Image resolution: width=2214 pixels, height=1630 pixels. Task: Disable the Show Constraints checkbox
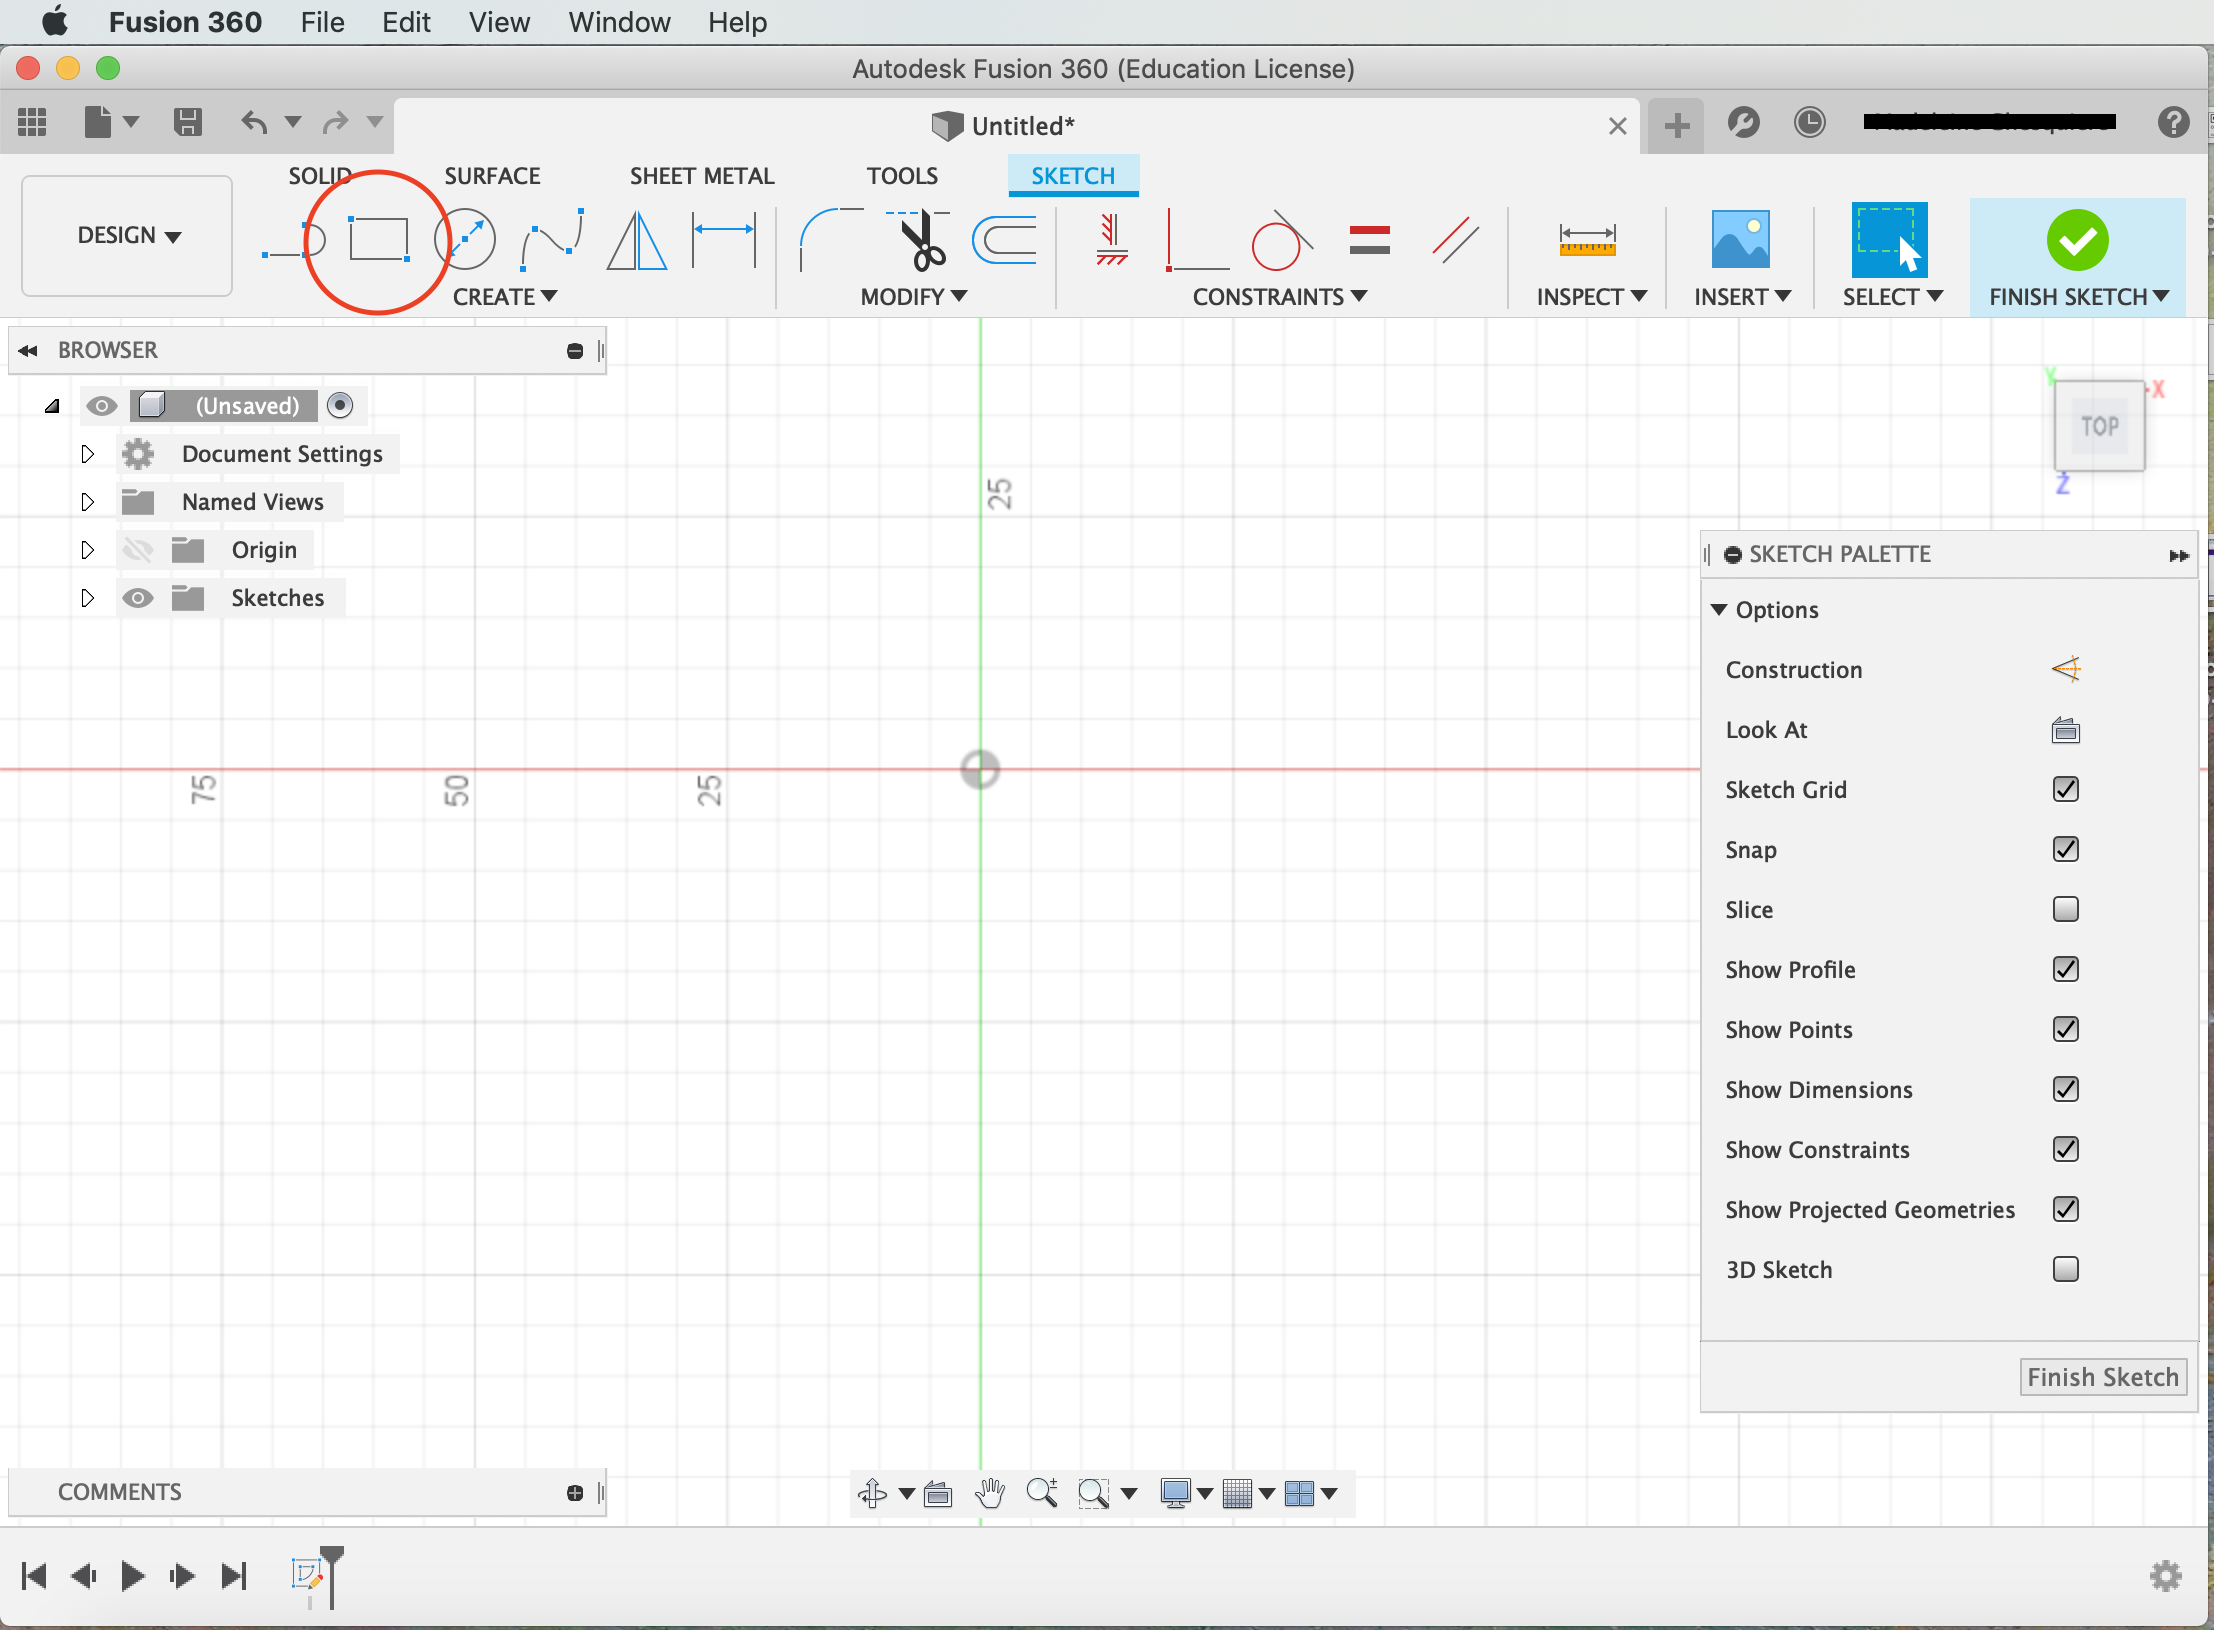coord(2064,1149)
